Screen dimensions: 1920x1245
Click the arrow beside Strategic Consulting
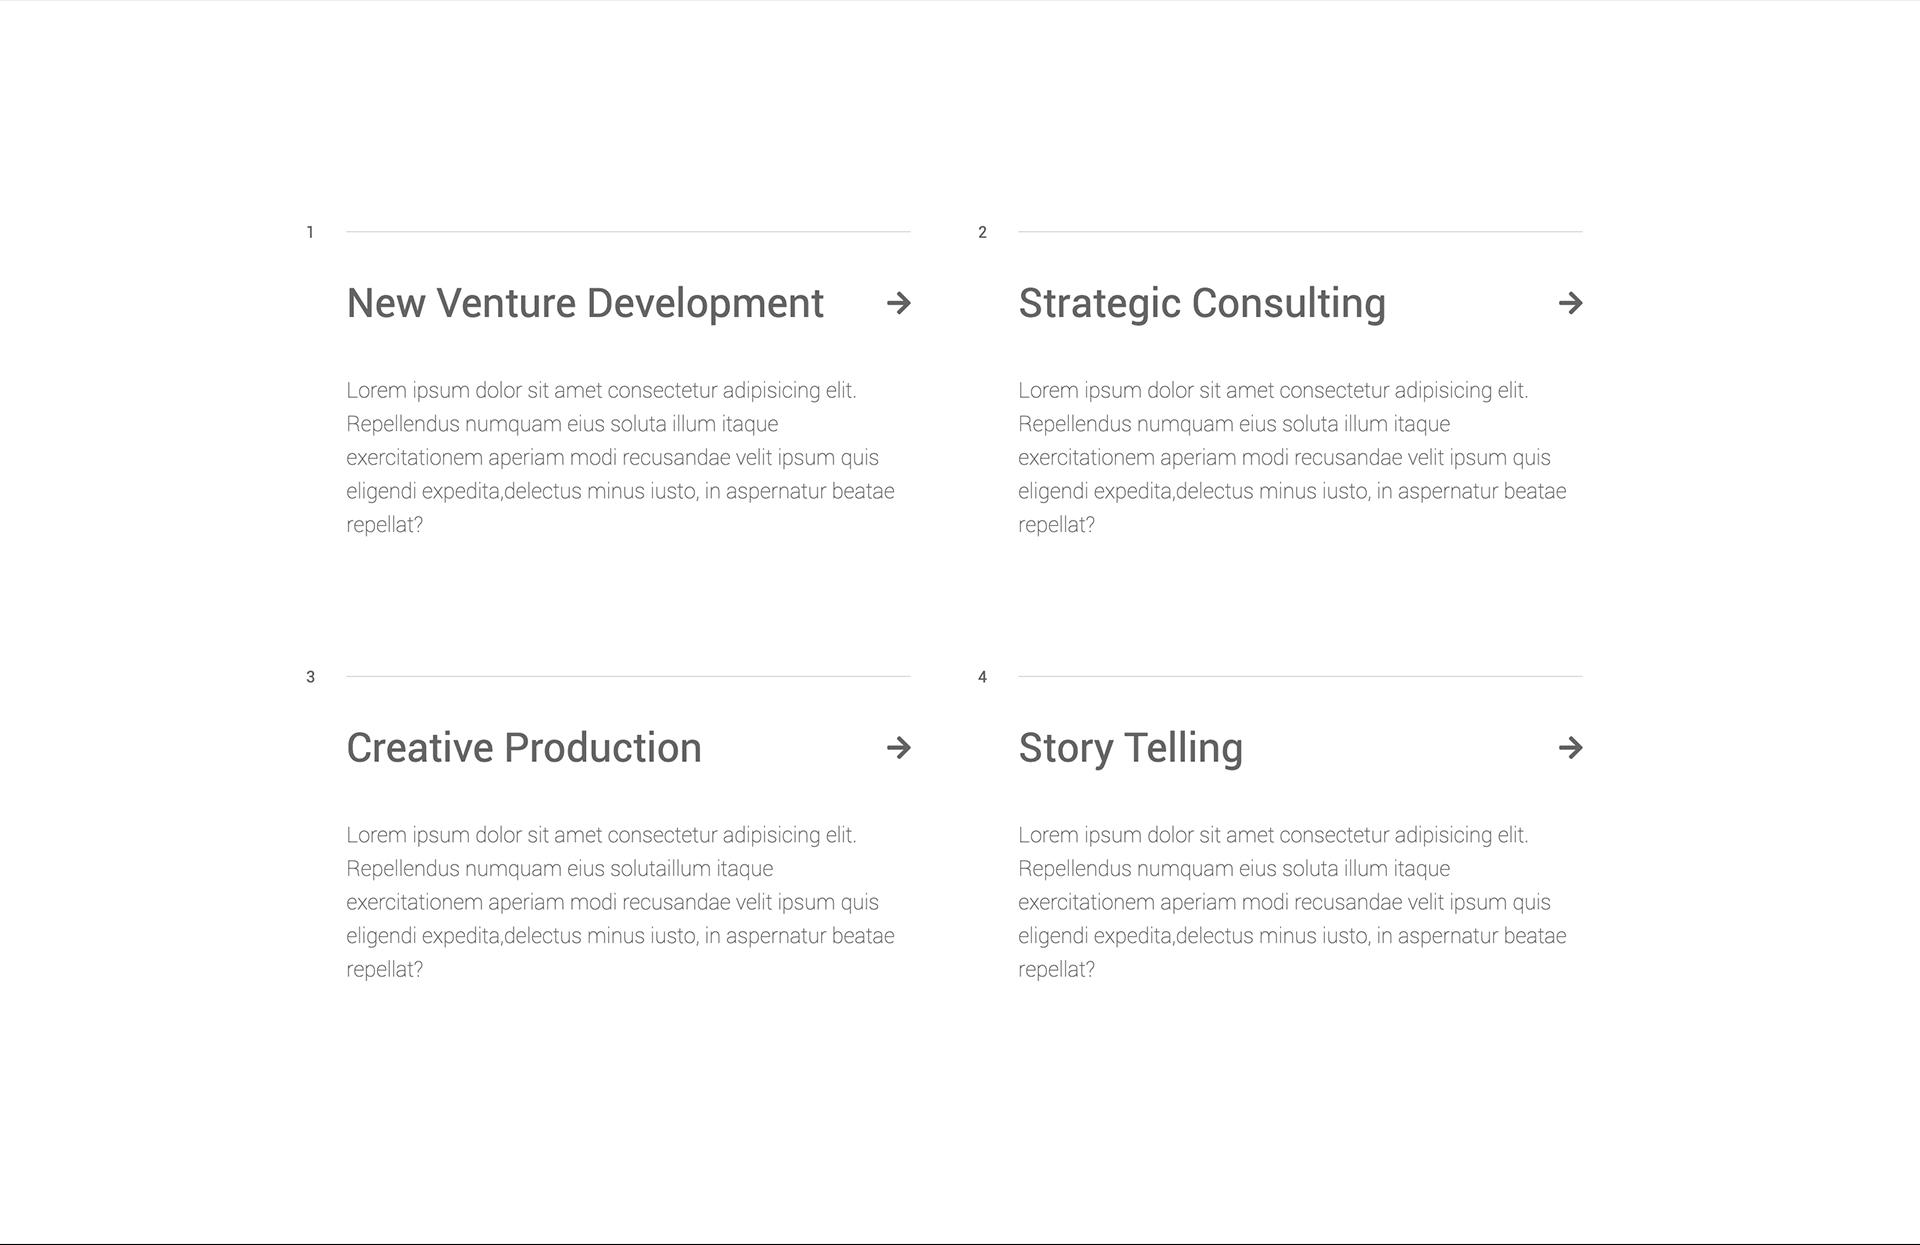[x=1570, y=303]
